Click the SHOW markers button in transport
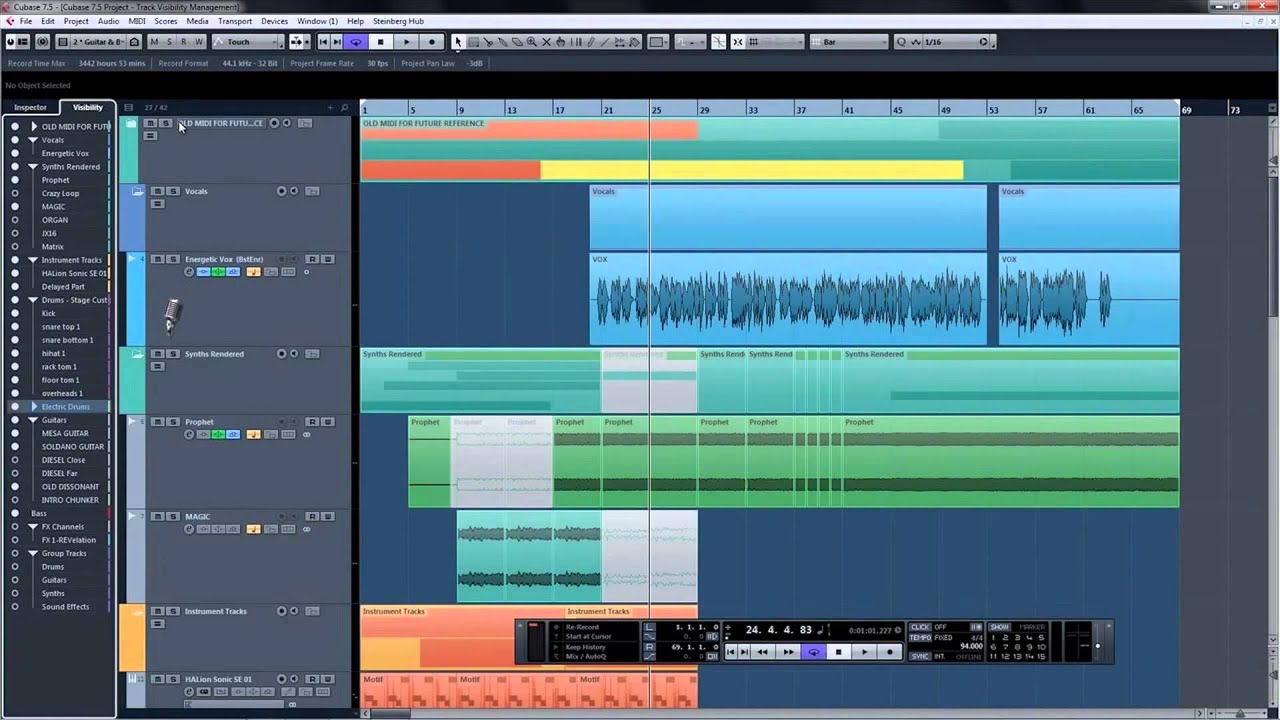The width and height of the screenshot is (1280, 720). 999,627
